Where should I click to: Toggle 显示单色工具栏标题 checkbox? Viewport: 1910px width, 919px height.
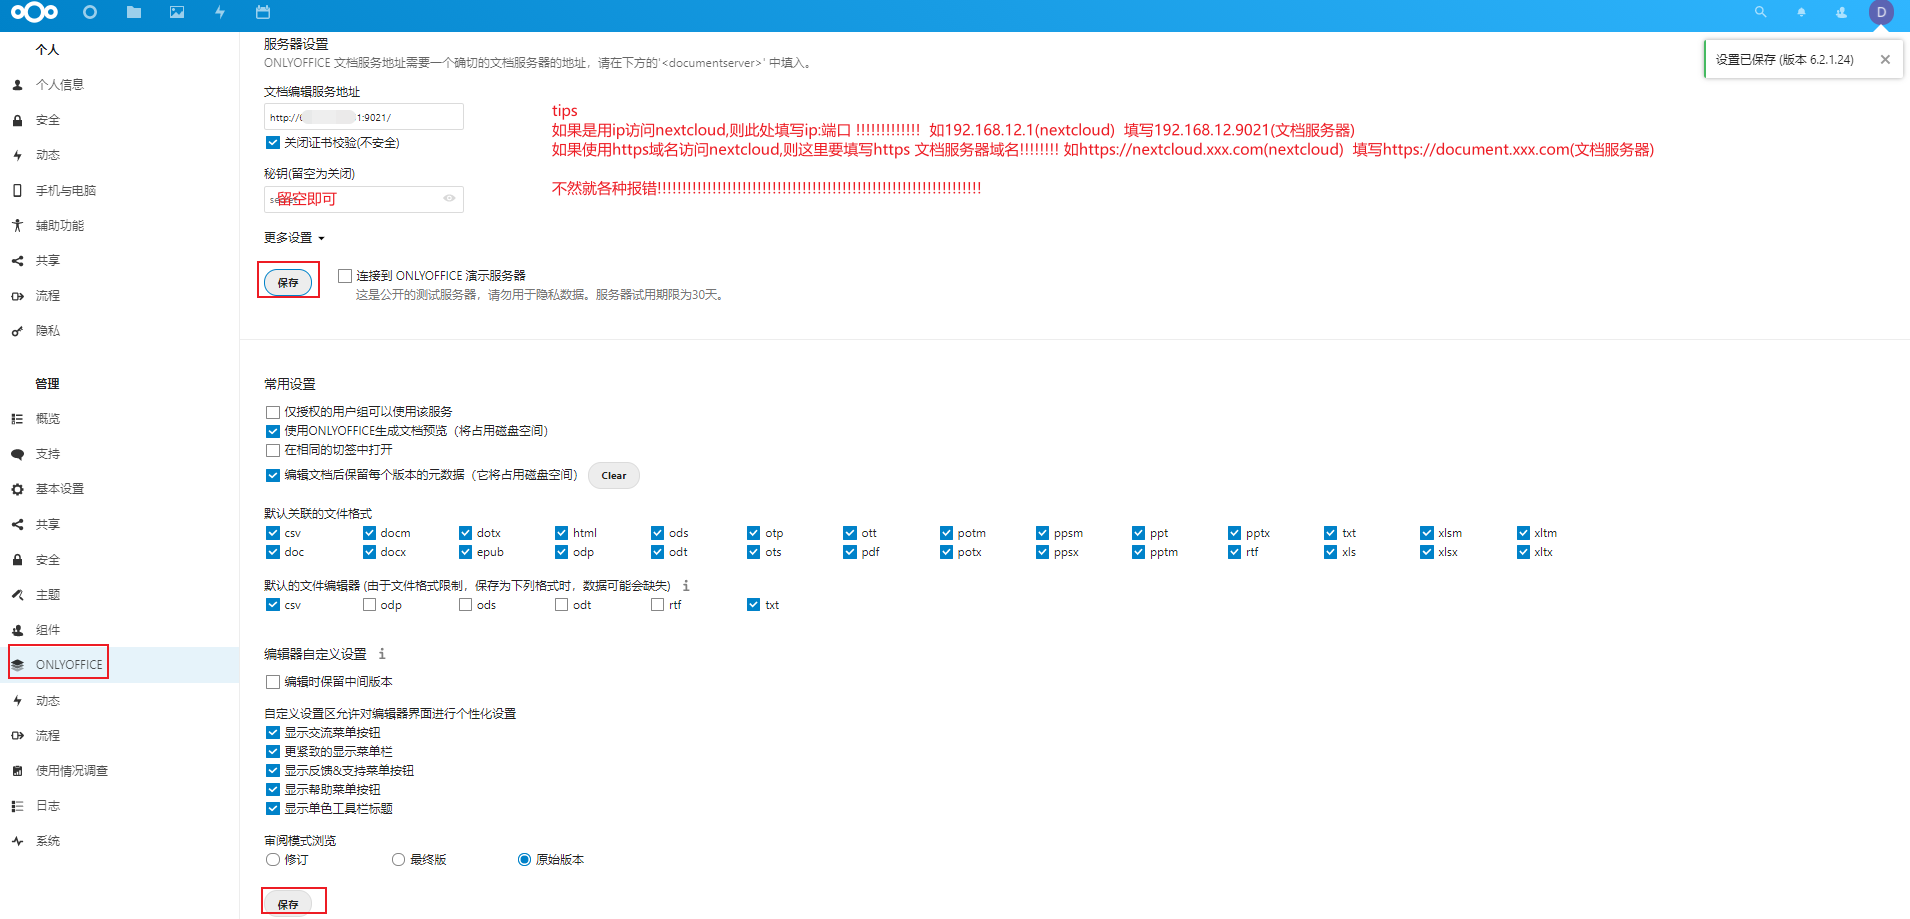273,809
